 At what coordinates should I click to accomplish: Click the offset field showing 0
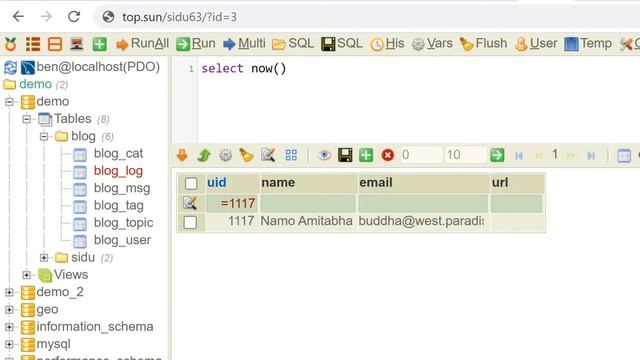pyautogui.click(x=422, y=155)
